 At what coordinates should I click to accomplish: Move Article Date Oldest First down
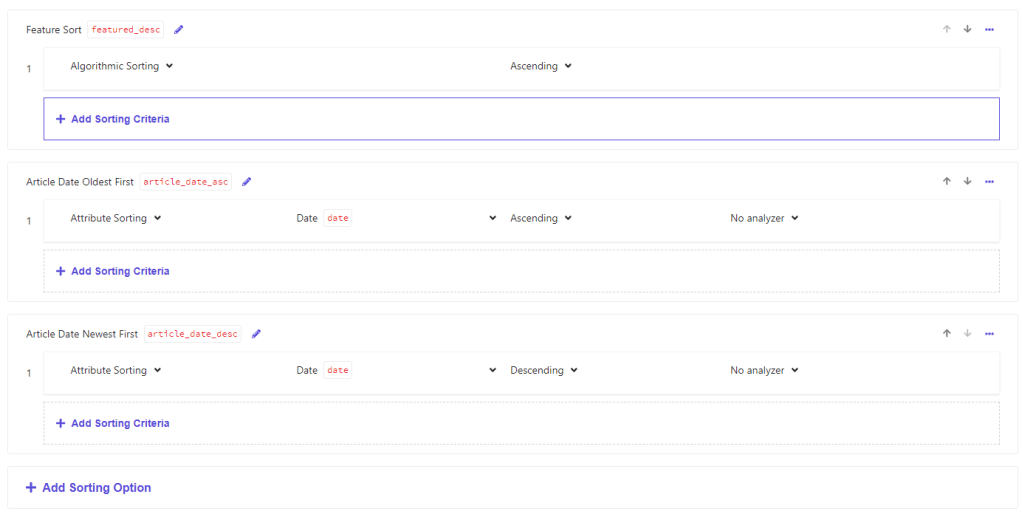(967, 181)
